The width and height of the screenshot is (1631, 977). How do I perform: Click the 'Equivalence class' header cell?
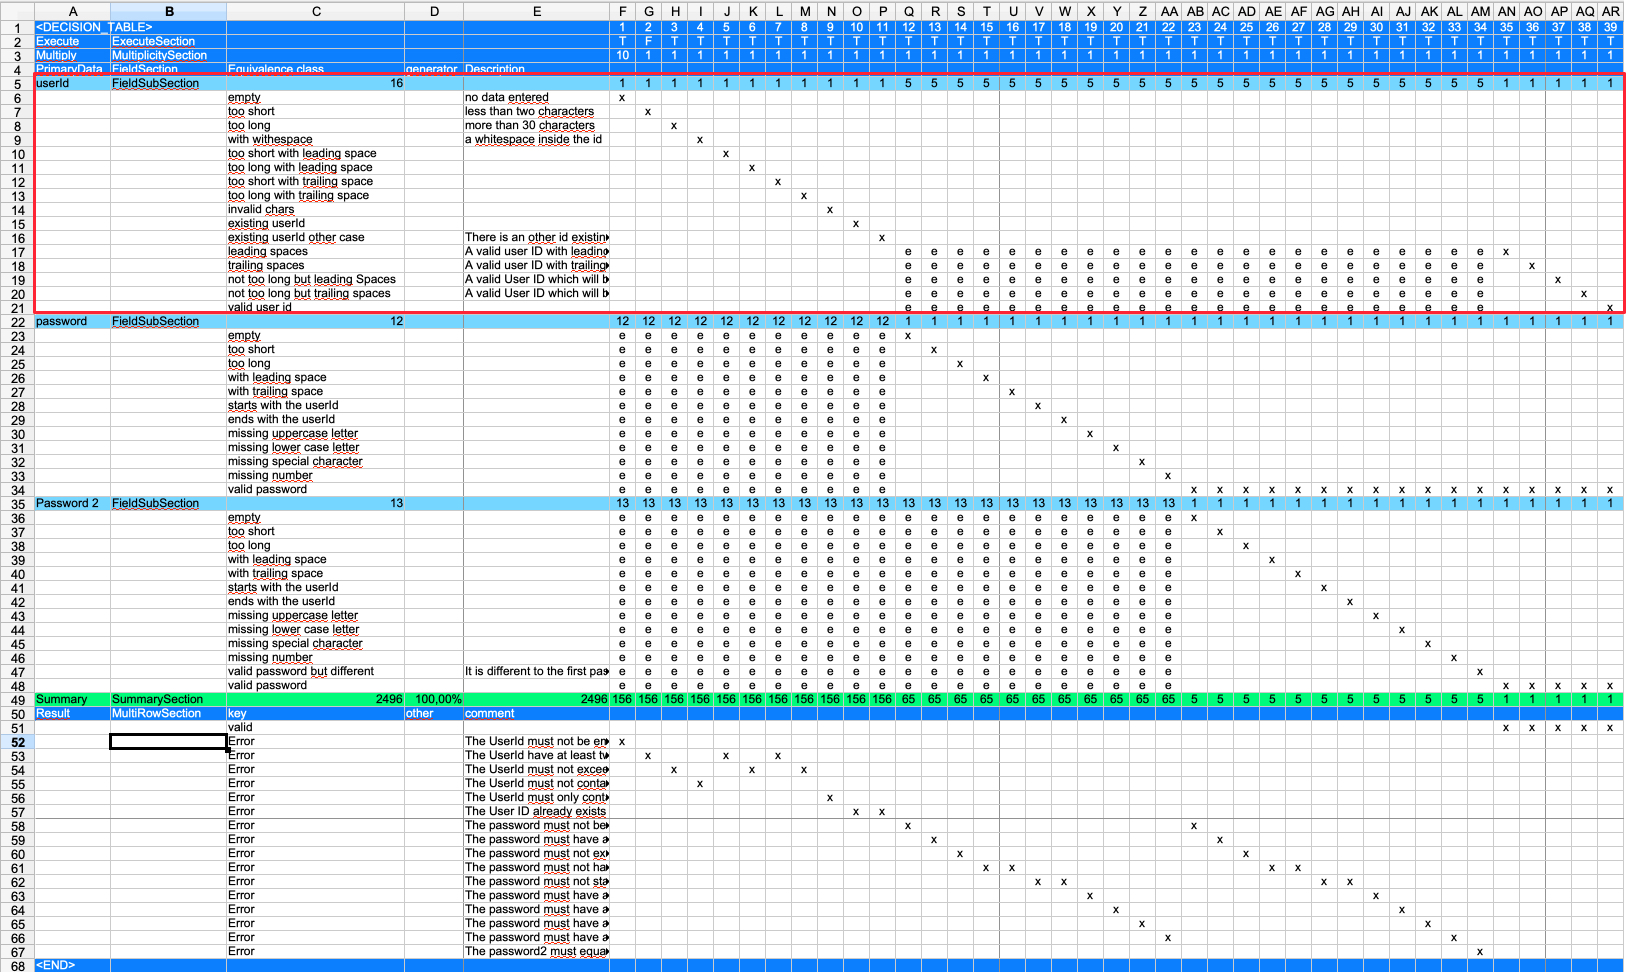(x=315, y=69)
